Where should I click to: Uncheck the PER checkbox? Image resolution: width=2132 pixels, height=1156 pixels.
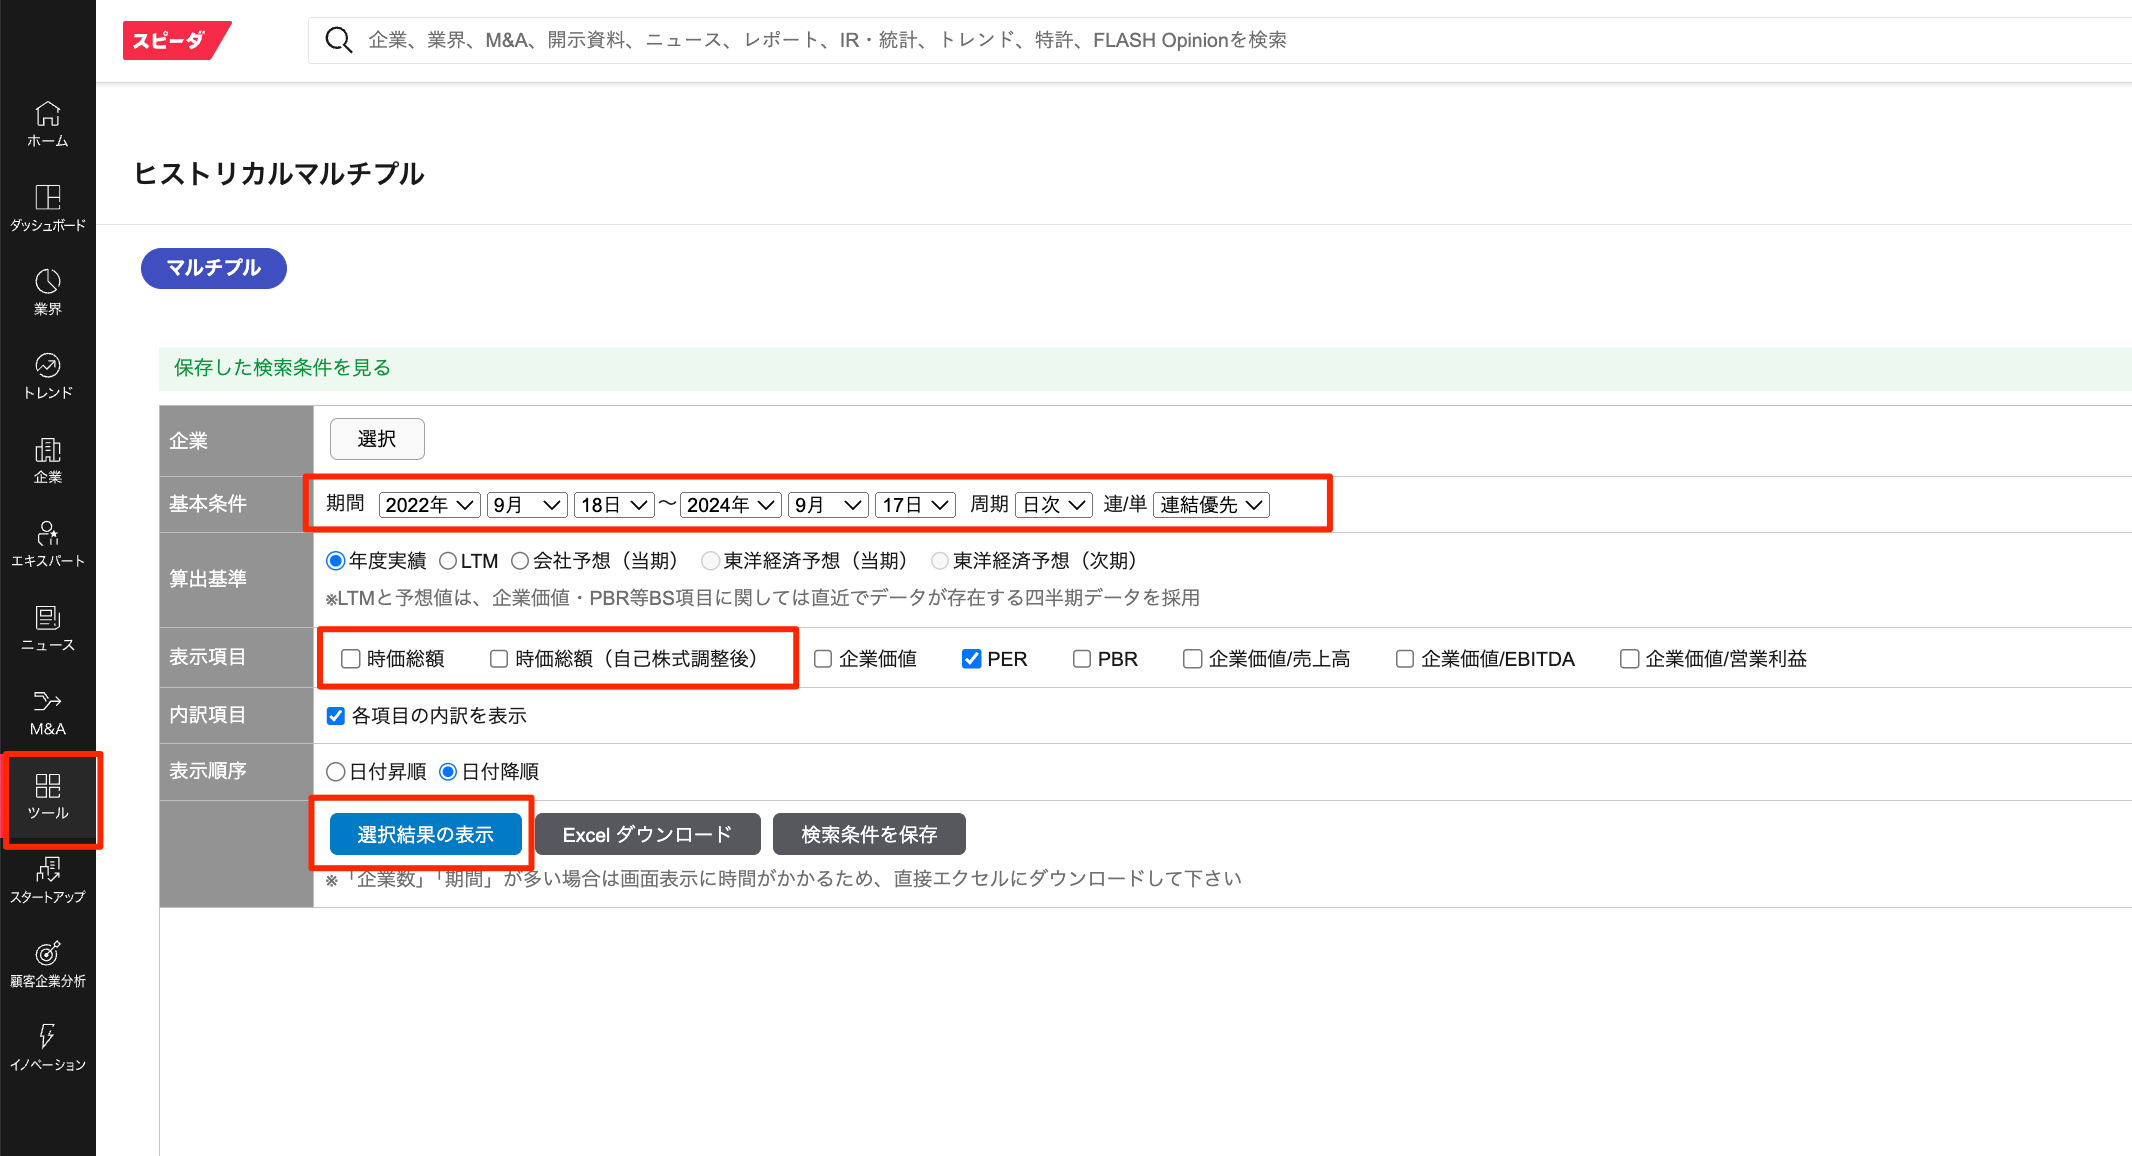(x=971, y=659)
